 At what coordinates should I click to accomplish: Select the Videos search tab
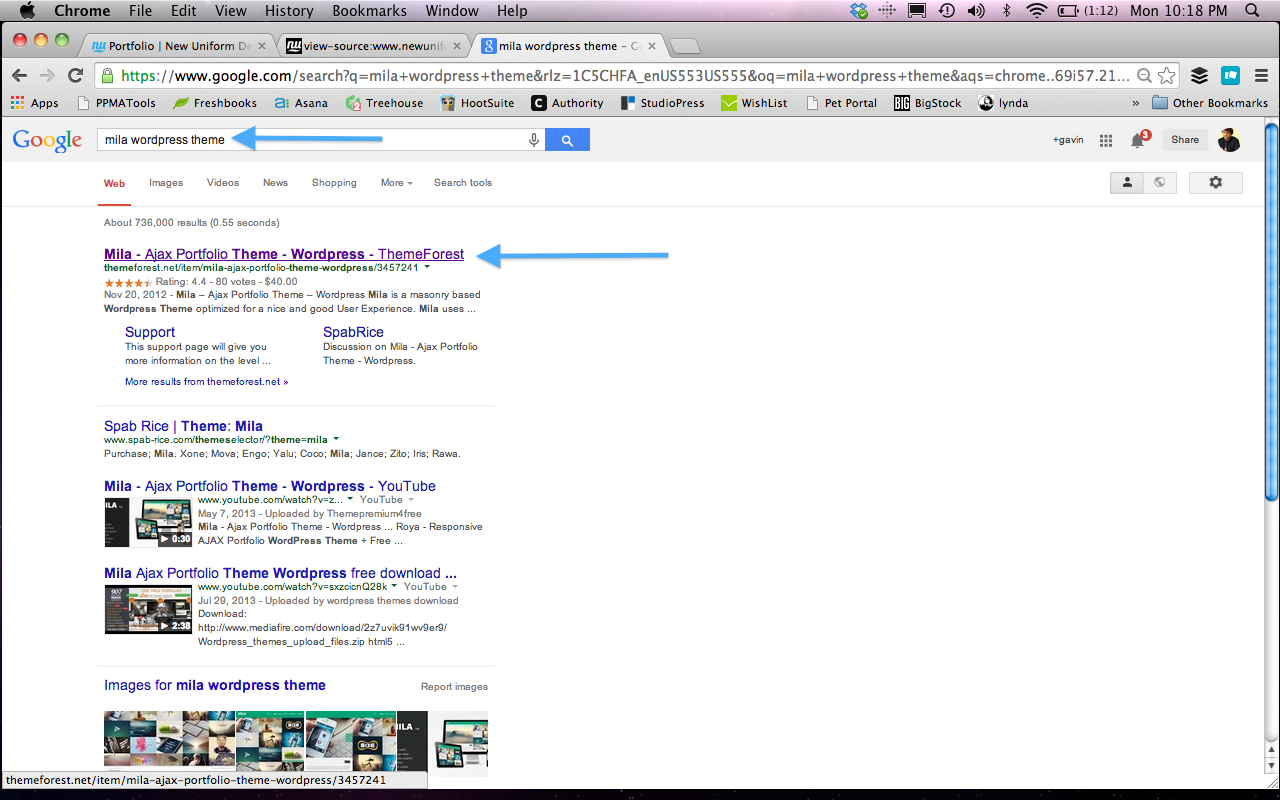click(223, 183)
